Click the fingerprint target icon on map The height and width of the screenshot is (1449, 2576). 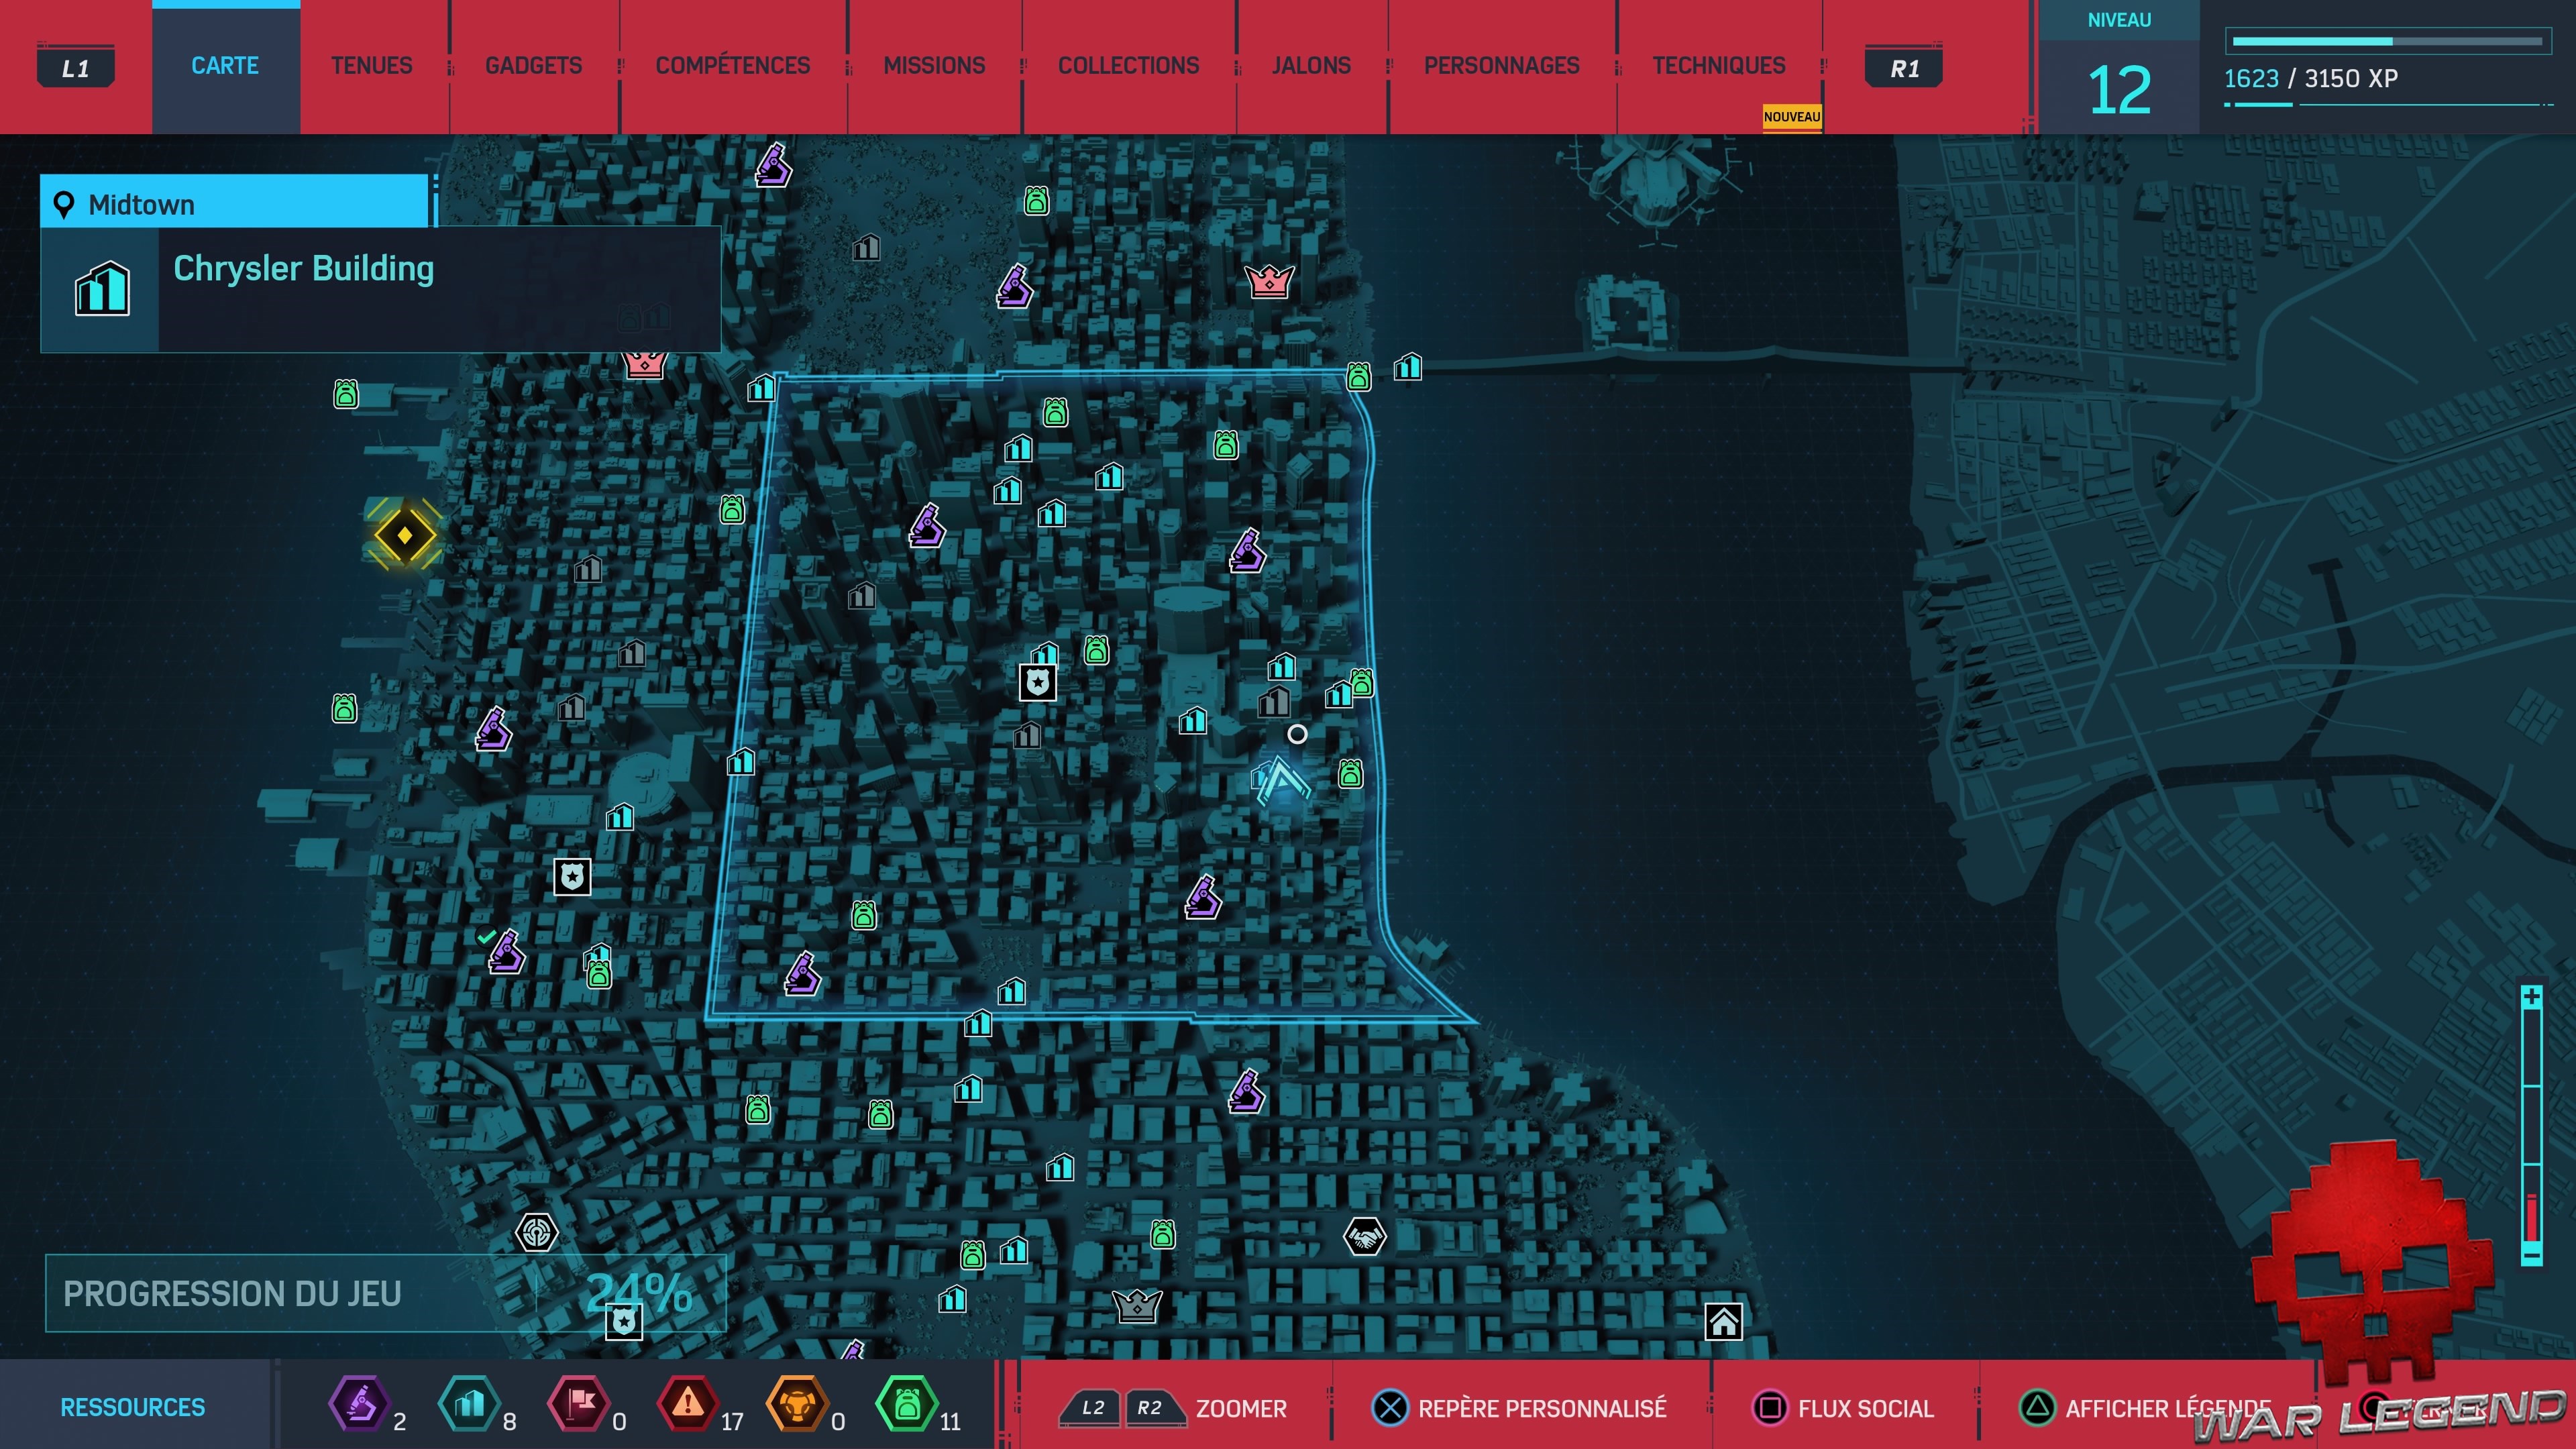[536, 1232]
